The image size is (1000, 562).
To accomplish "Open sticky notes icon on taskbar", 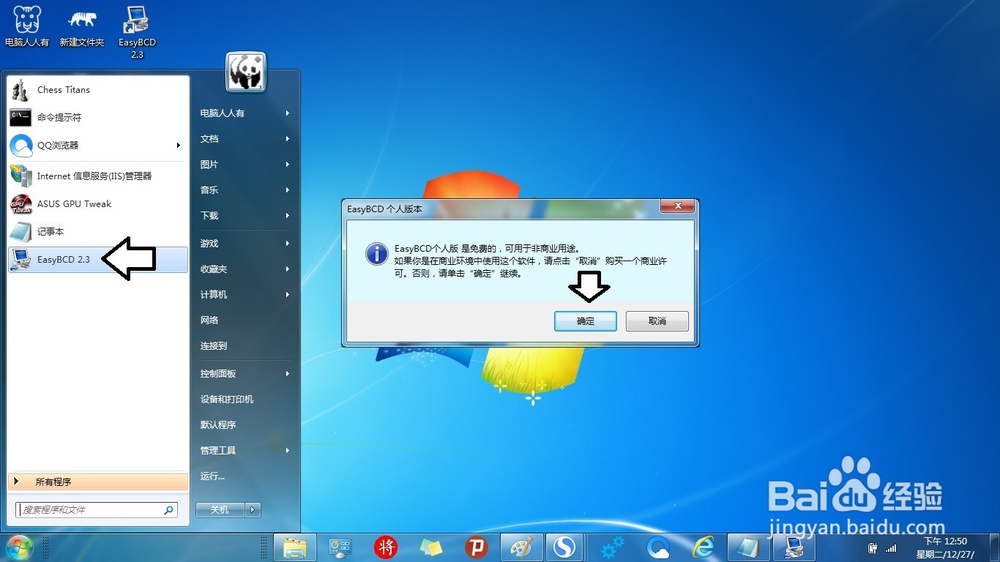I will (x=430, y=547).
